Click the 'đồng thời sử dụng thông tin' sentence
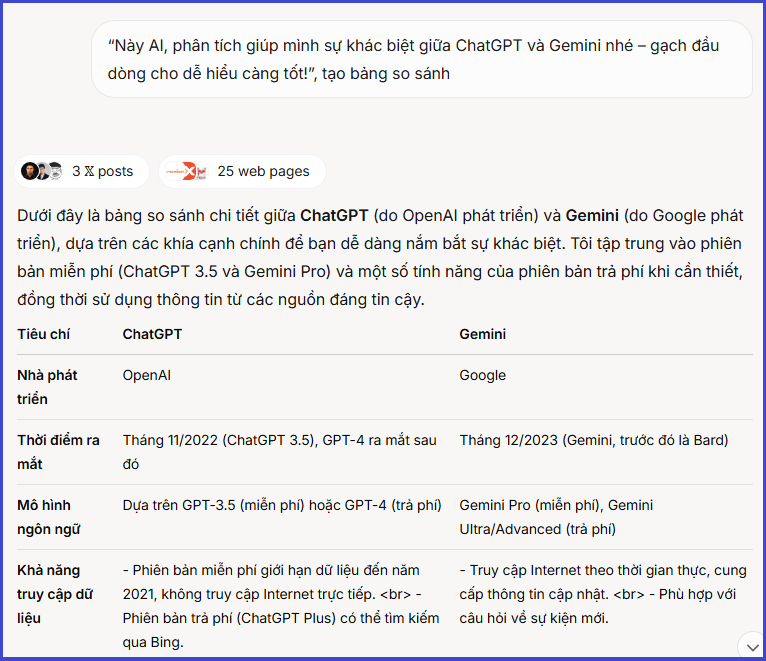766x661 pixels. [221, 299]
